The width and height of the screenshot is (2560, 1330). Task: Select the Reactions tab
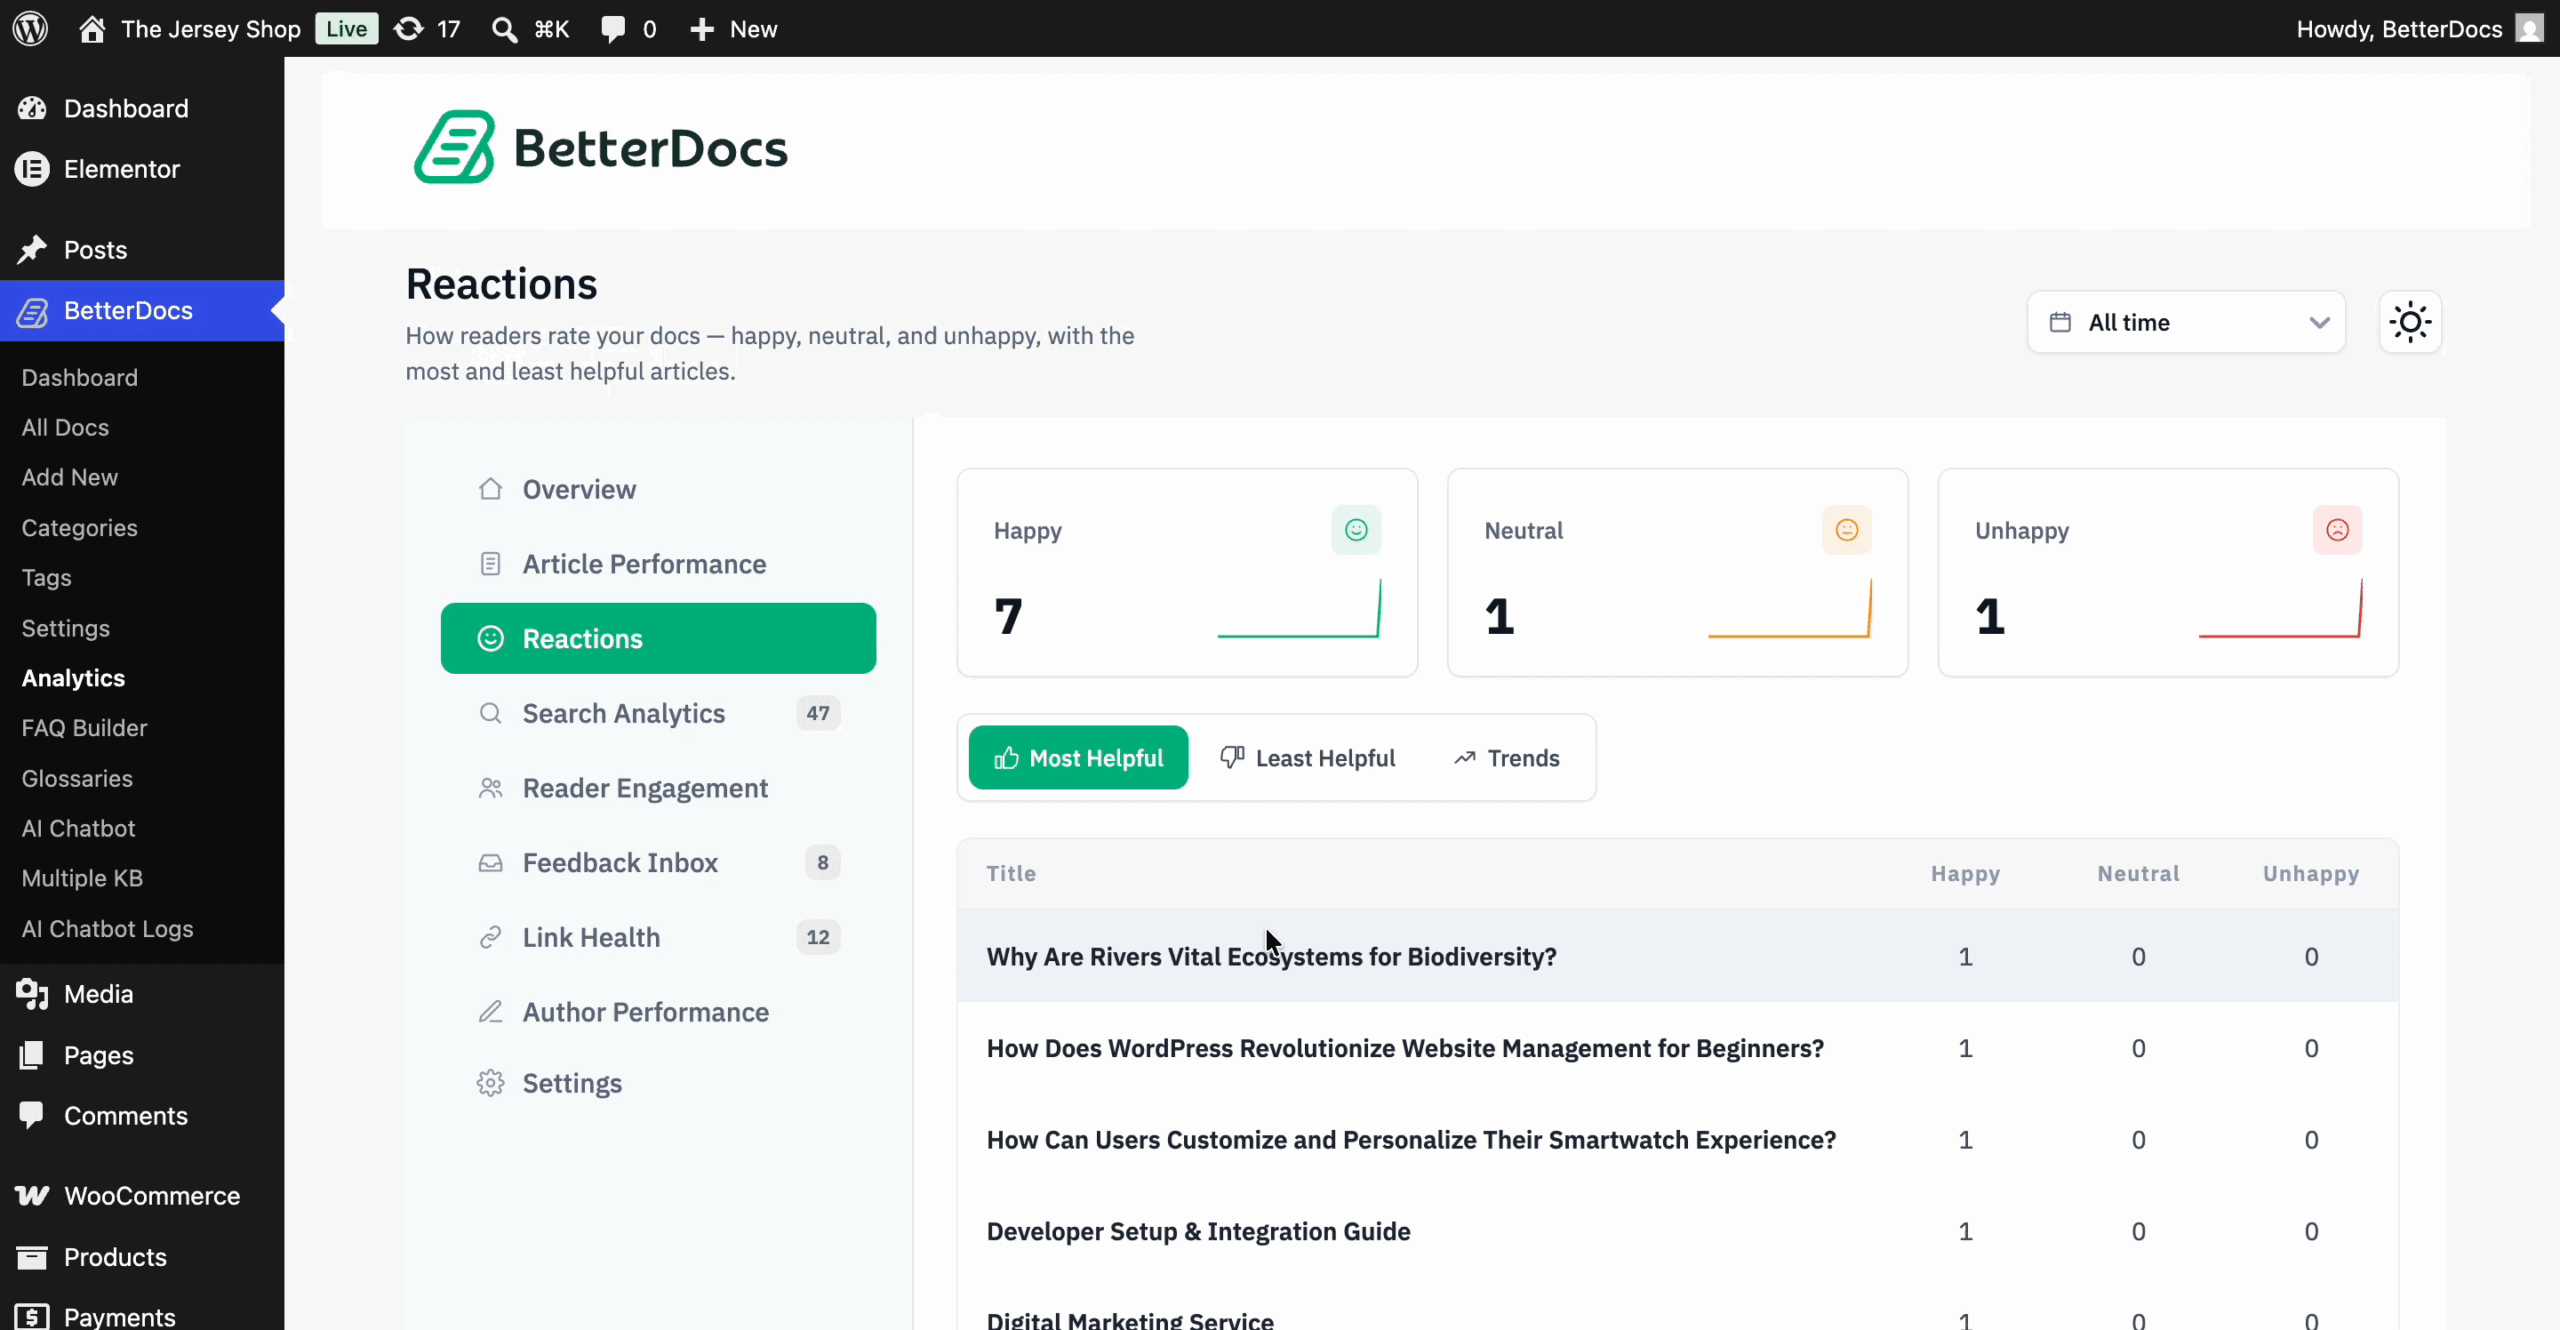(658, 638)
